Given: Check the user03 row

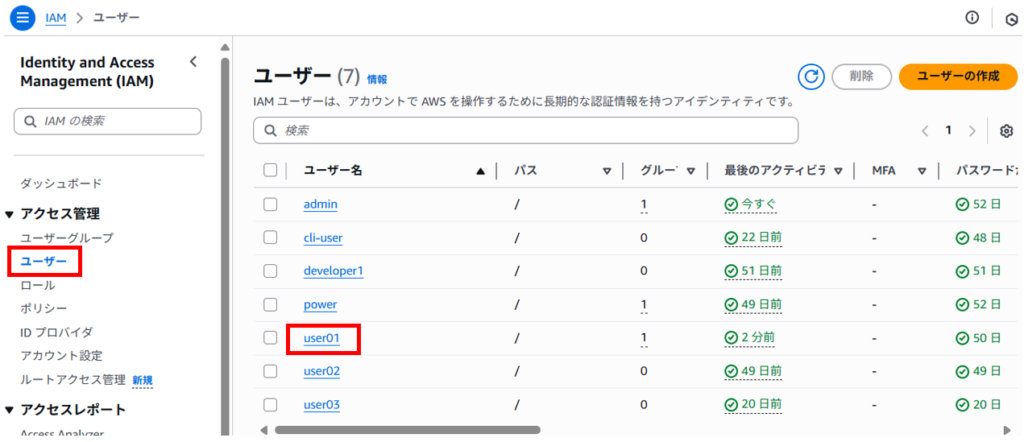Looking at the screenshot, I should pos(270,405).
